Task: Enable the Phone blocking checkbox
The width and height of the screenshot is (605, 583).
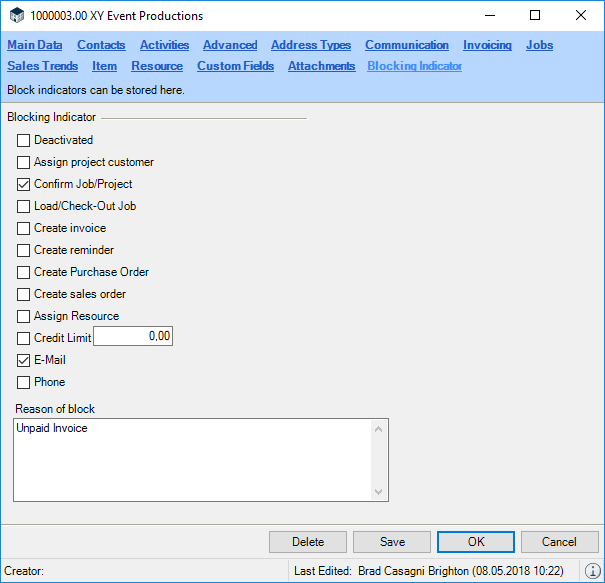Action: click(x=24, y=382)
